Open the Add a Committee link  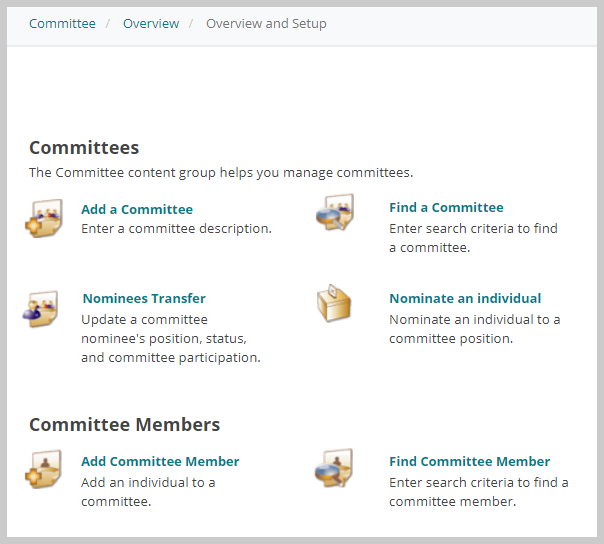pos(137,209)
